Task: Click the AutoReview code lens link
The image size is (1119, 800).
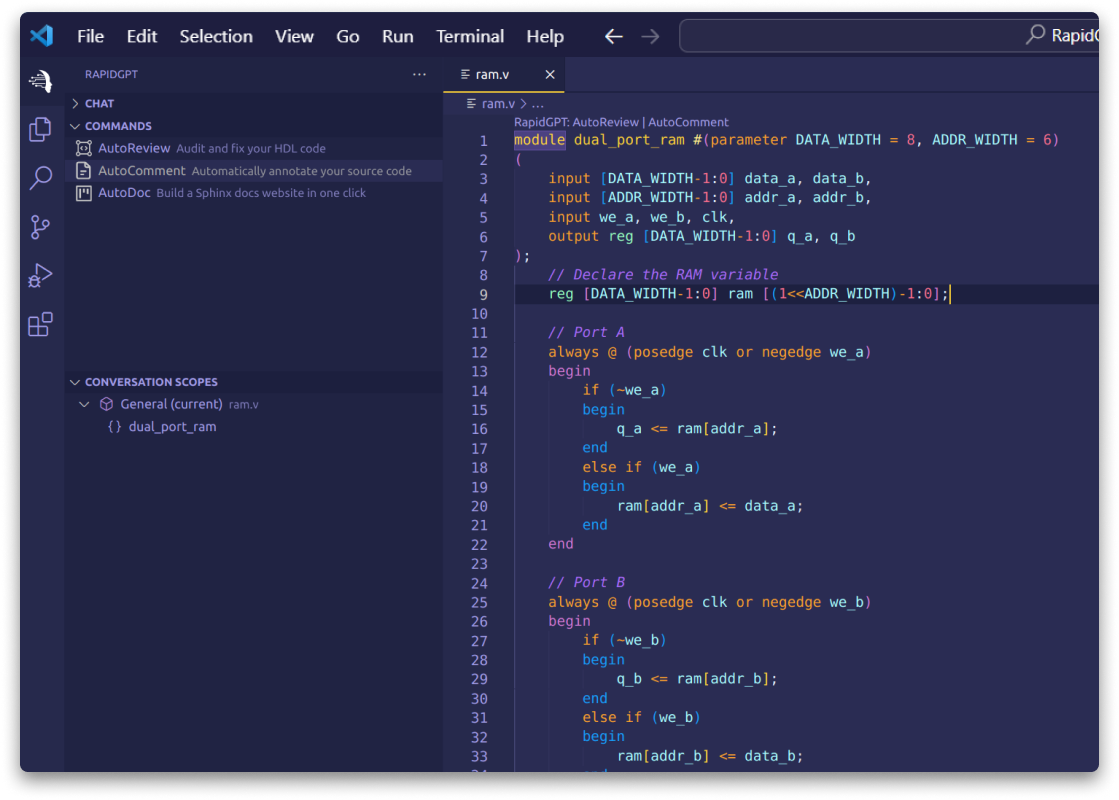Action: tap(605, 122)
